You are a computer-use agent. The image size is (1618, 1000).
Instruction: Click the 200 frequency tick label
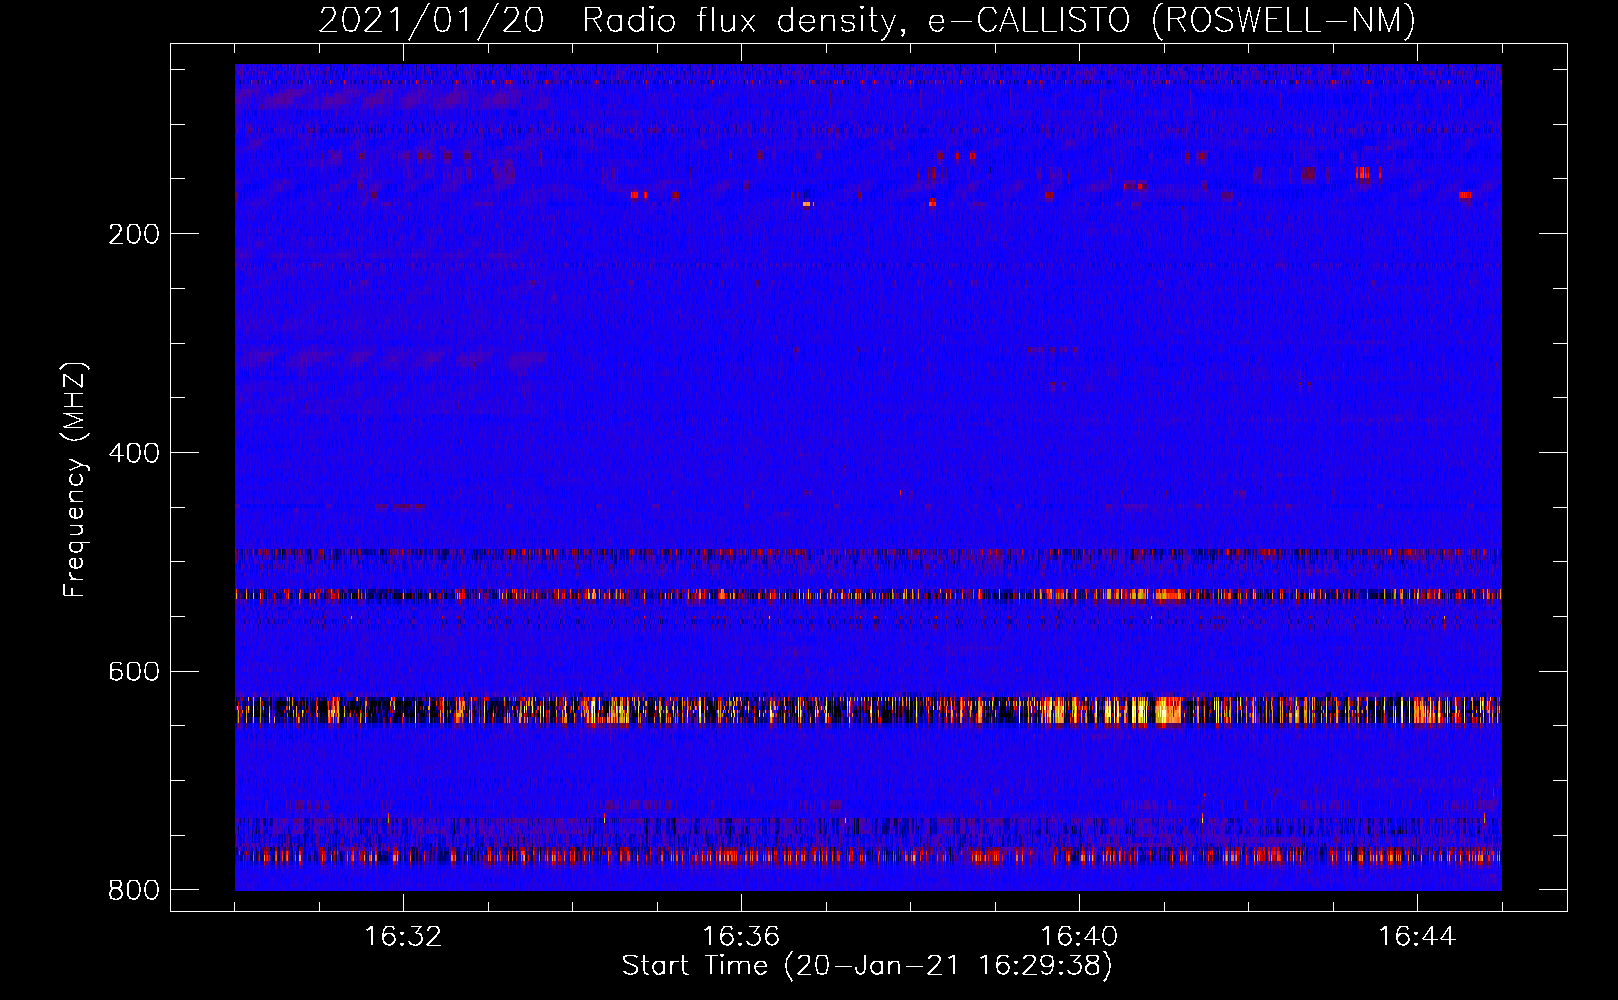[x=134, y=234]
